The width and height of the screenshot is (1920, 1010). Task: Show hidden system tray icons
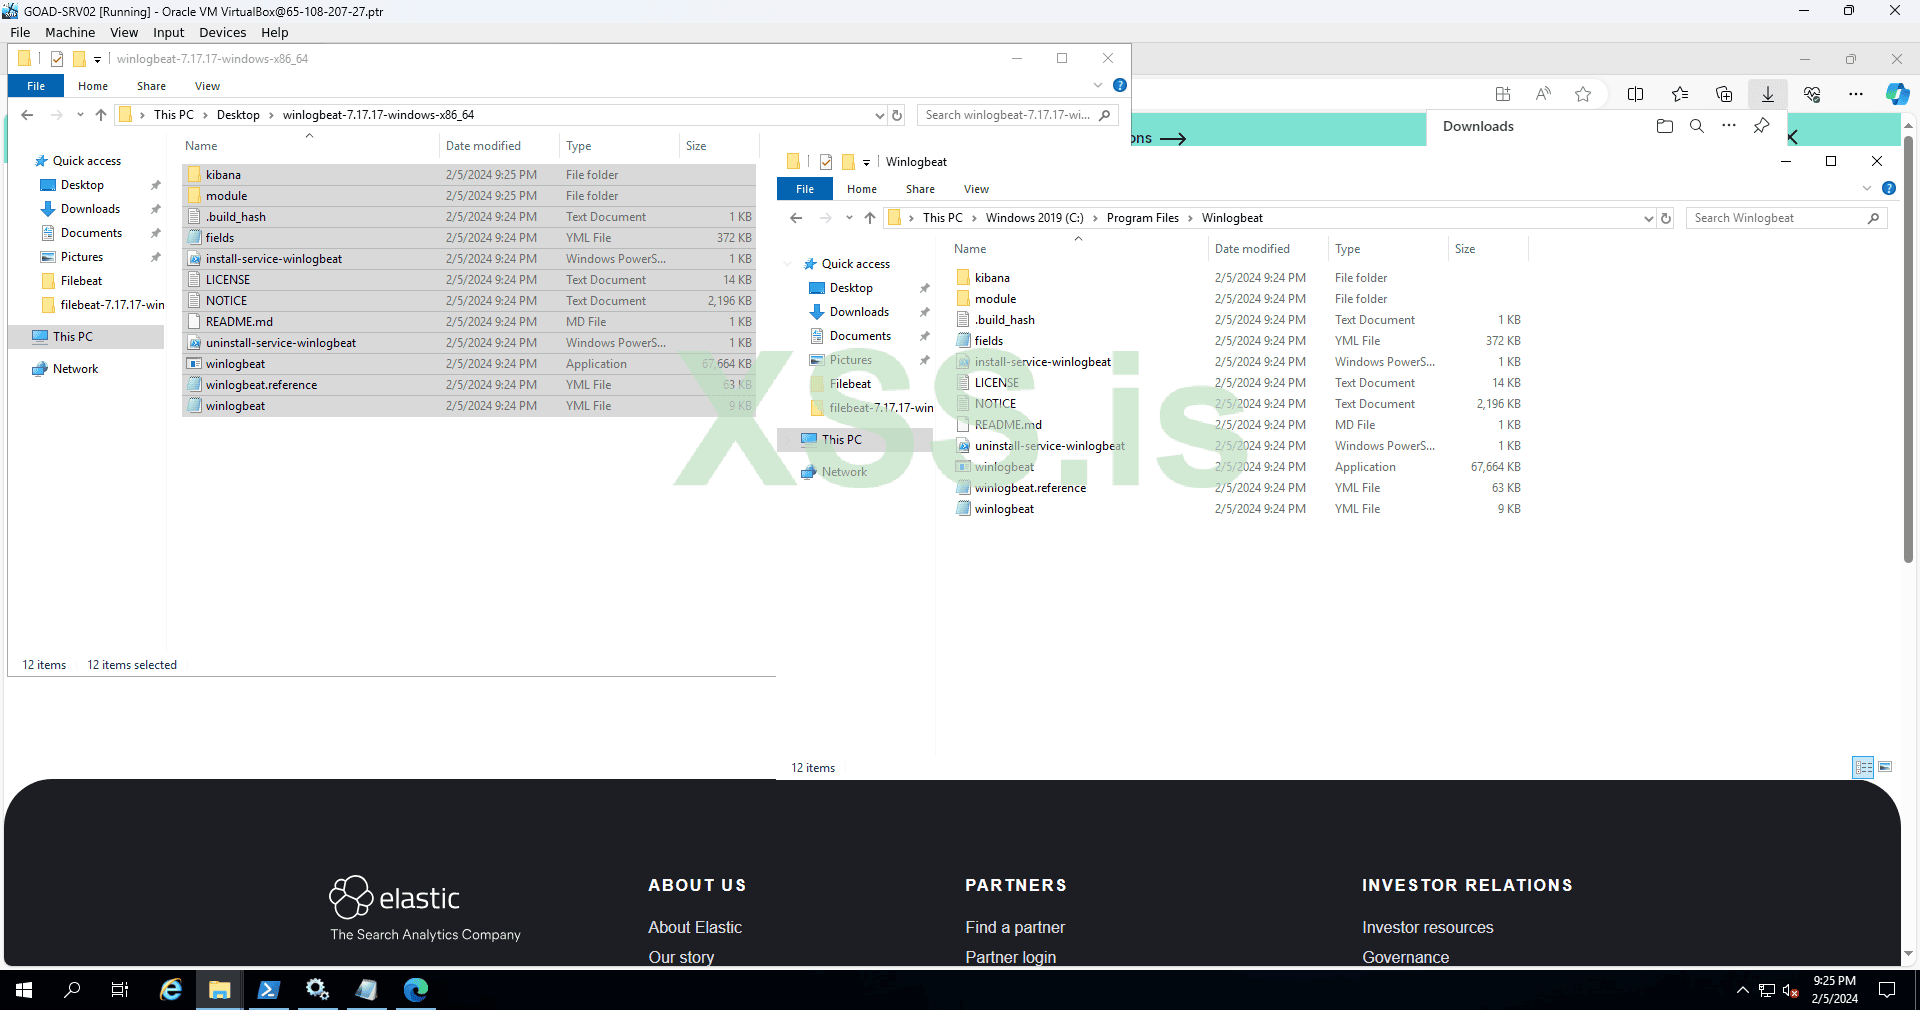[x=1743, y=990]
